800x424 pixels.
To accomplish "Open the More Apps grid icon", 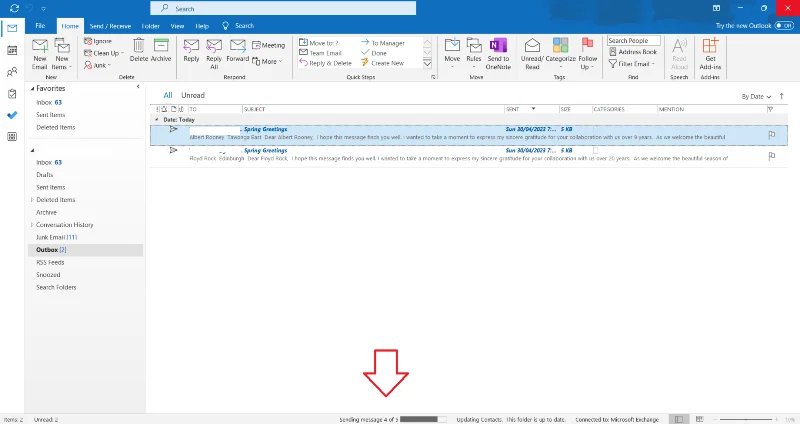I will pyautogui.click(x=12, y=137).
